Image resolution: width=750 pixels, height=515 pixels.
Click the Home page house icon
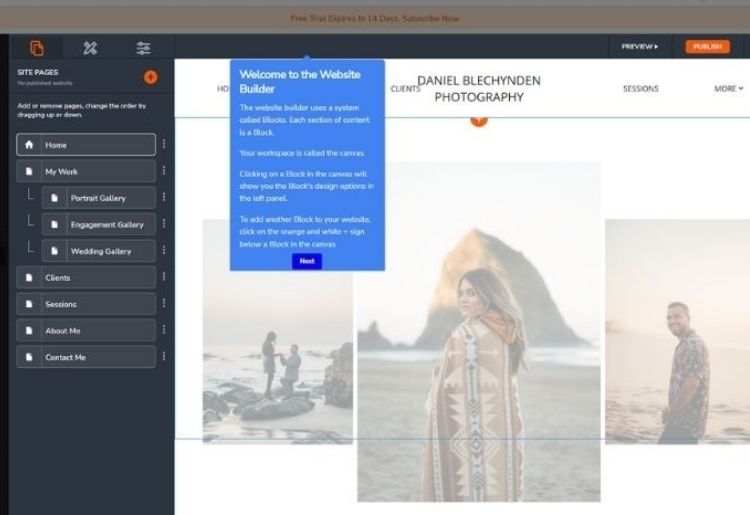tap(29, 144)
